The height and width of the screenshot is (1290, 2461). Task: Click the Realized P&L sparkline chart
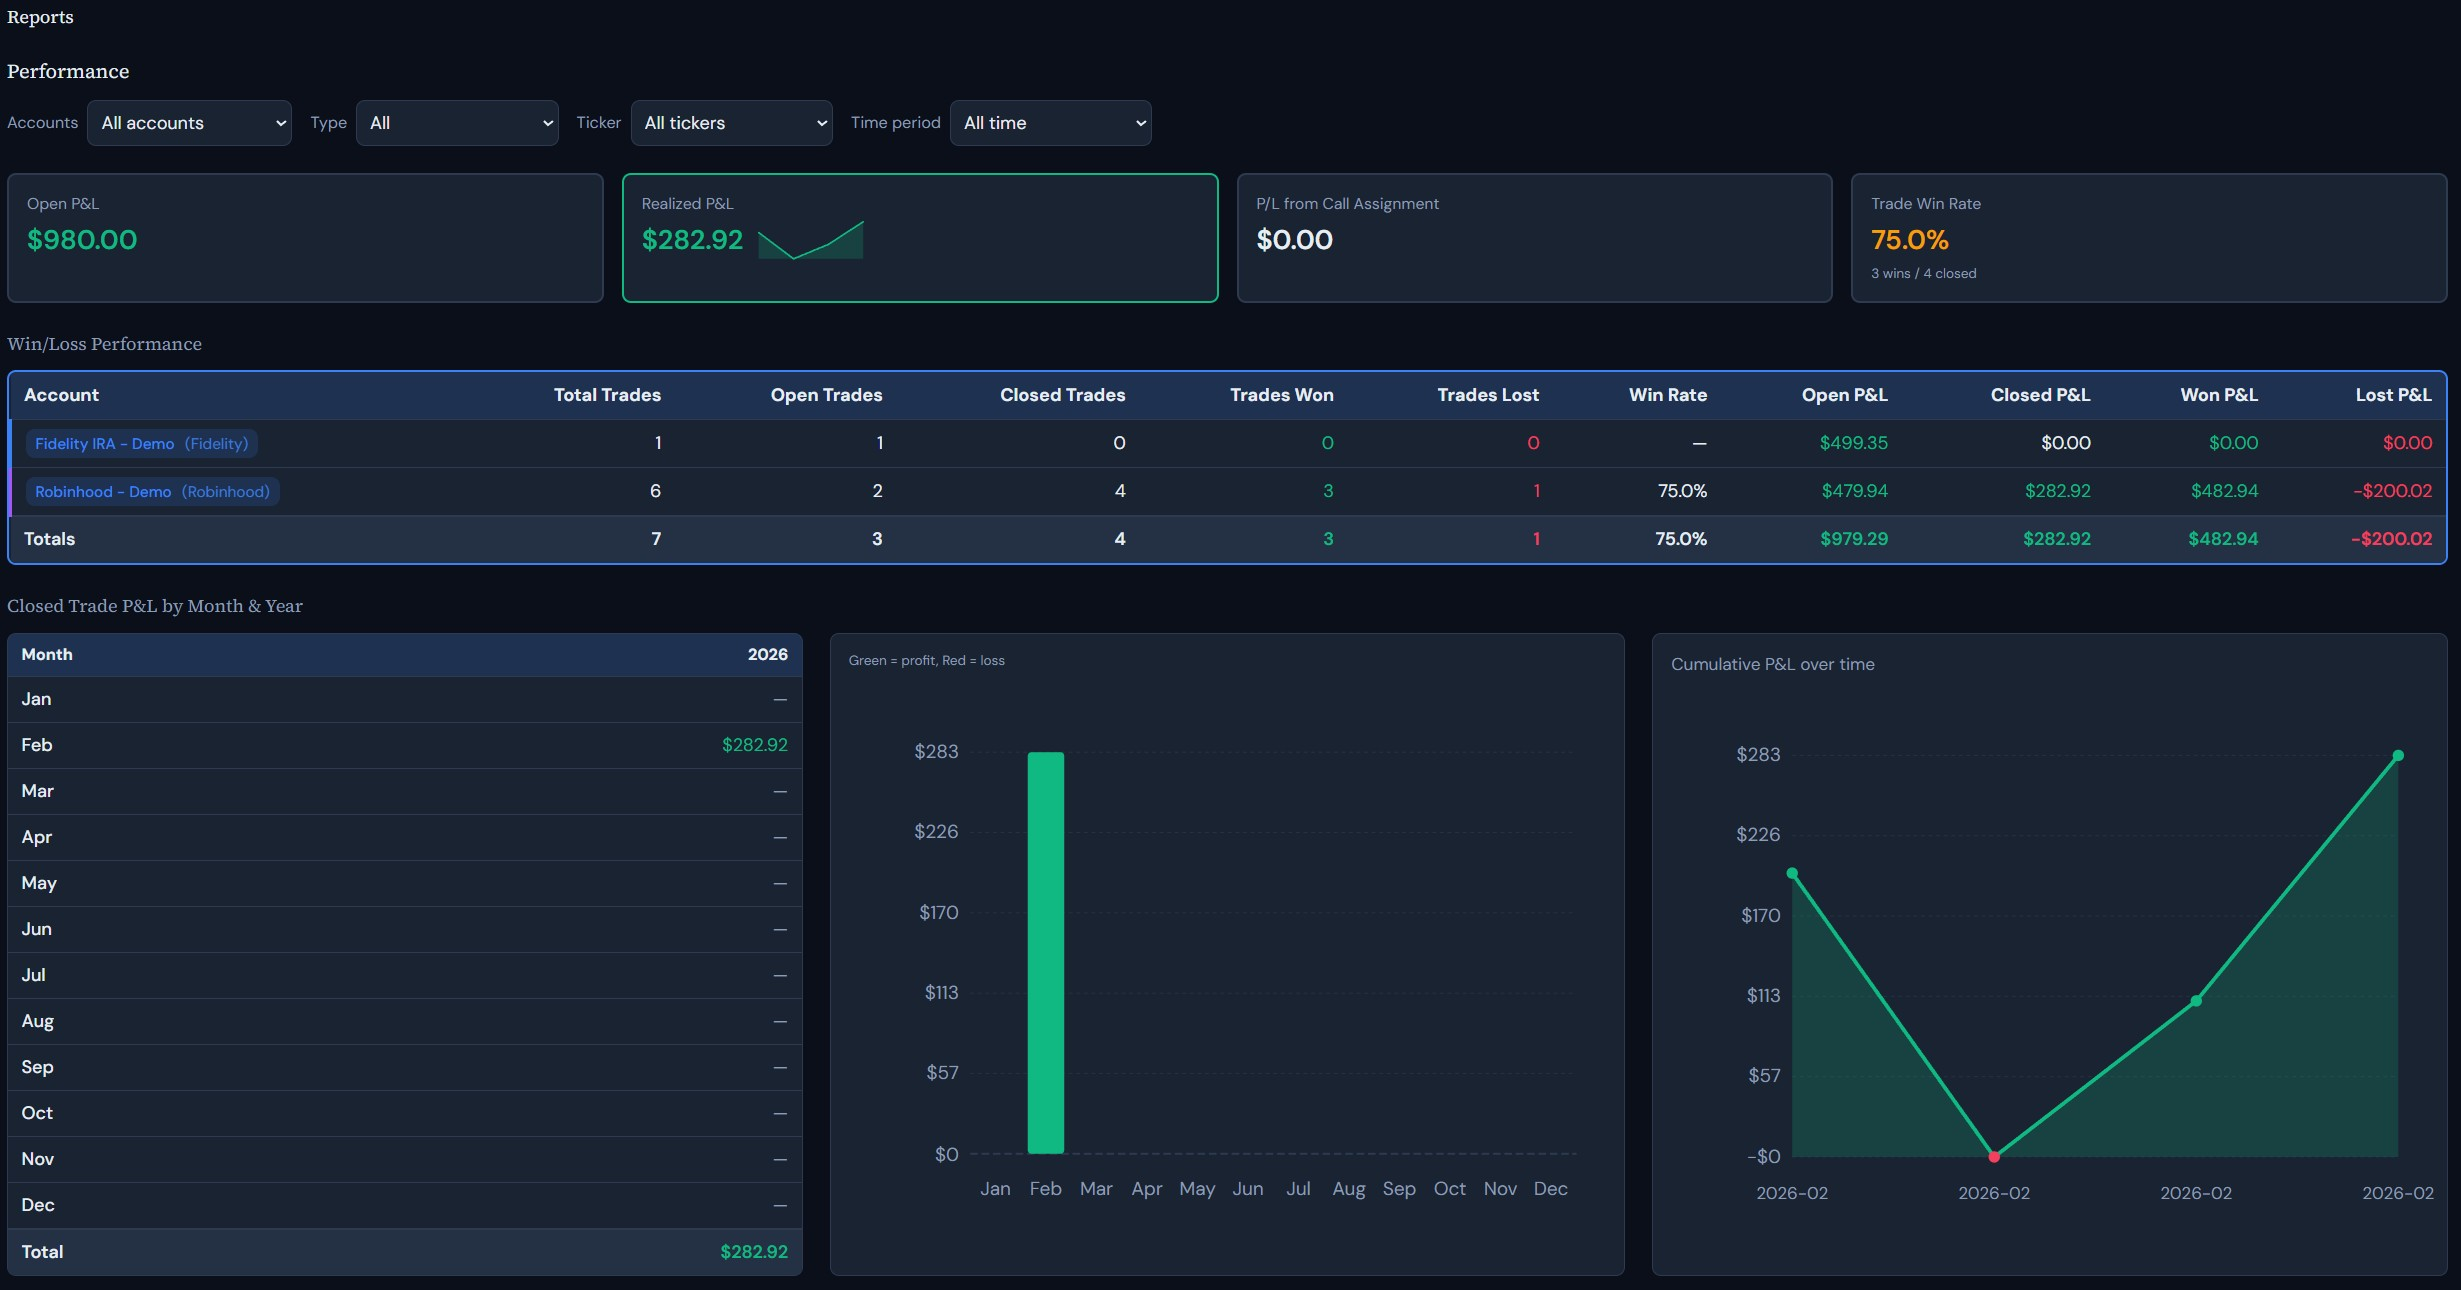coord(811,240)
